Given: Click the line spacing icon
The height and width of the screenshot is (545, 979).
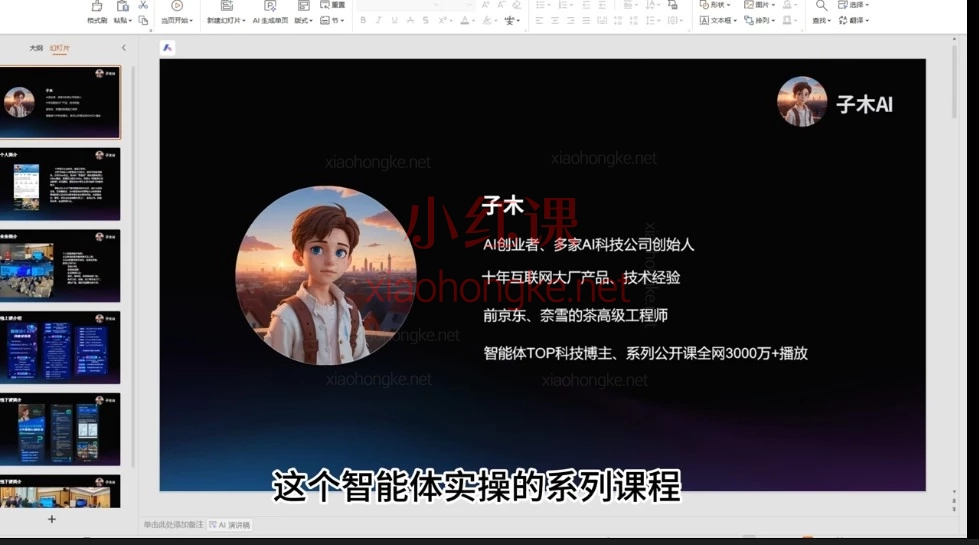Looking at the screenshot, I should click(x=650, y=21).
